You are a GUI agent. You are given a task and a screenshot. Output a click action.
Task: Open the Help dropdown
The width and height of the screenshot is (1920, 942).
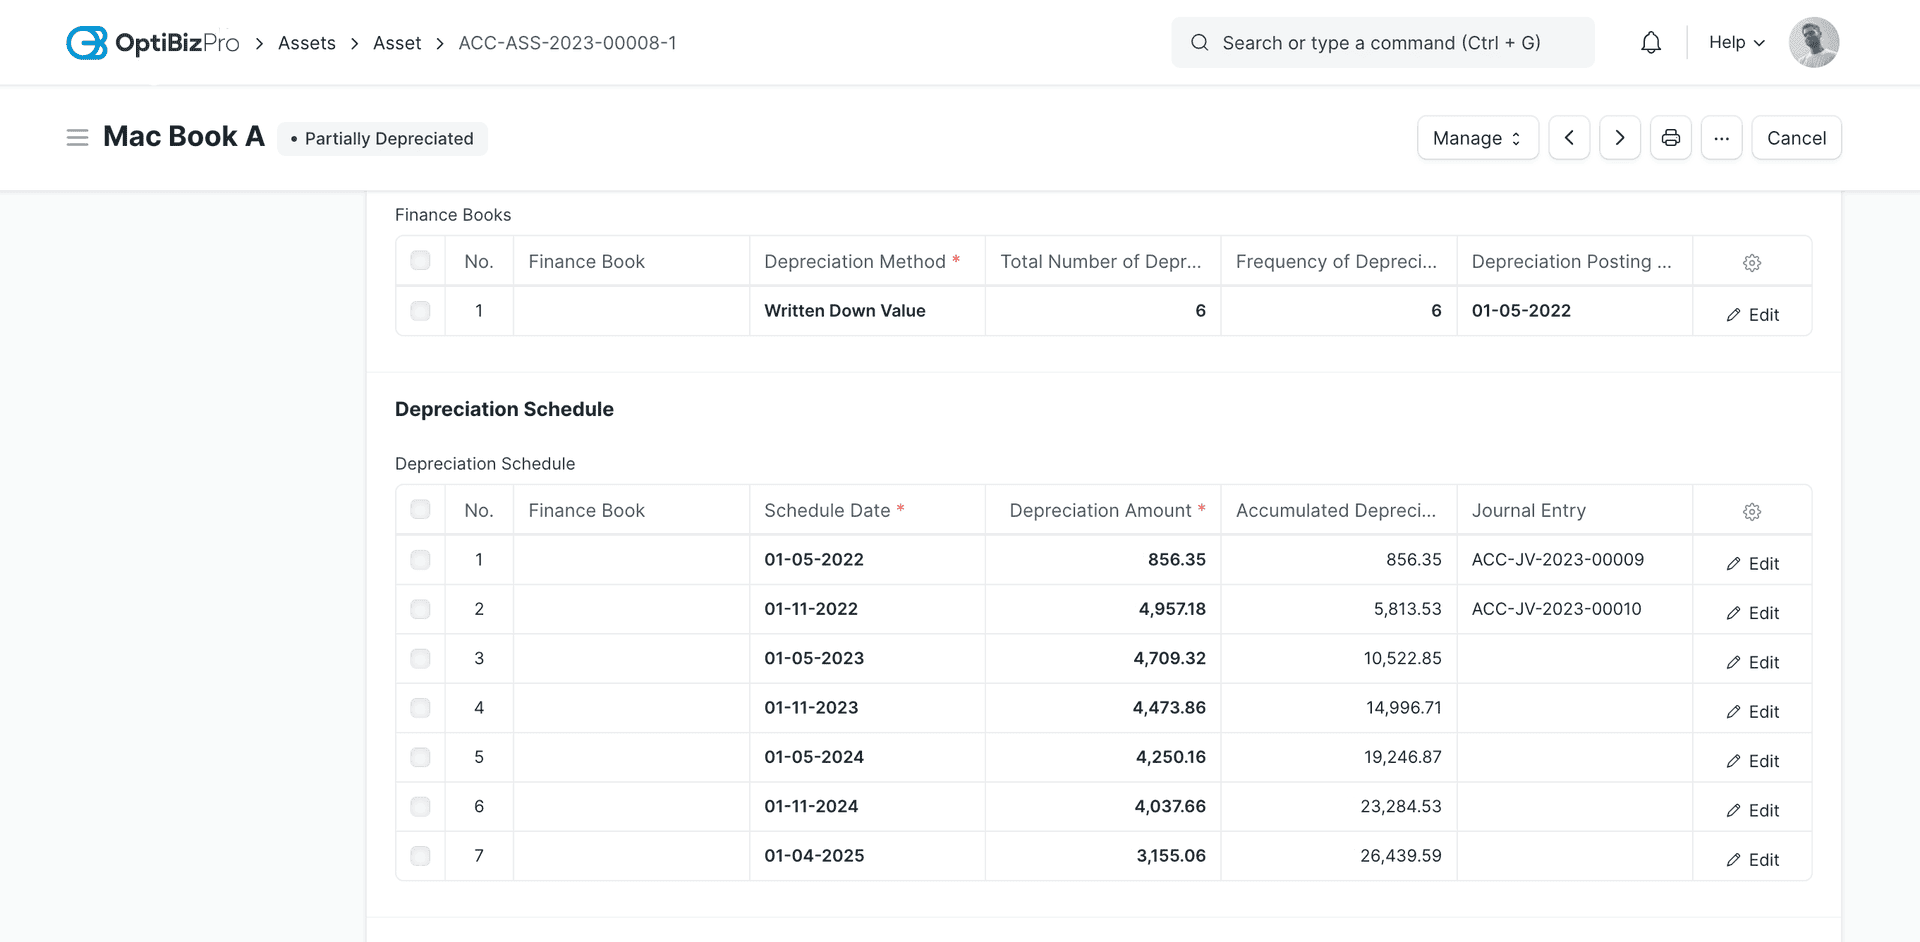point(1735,42)
